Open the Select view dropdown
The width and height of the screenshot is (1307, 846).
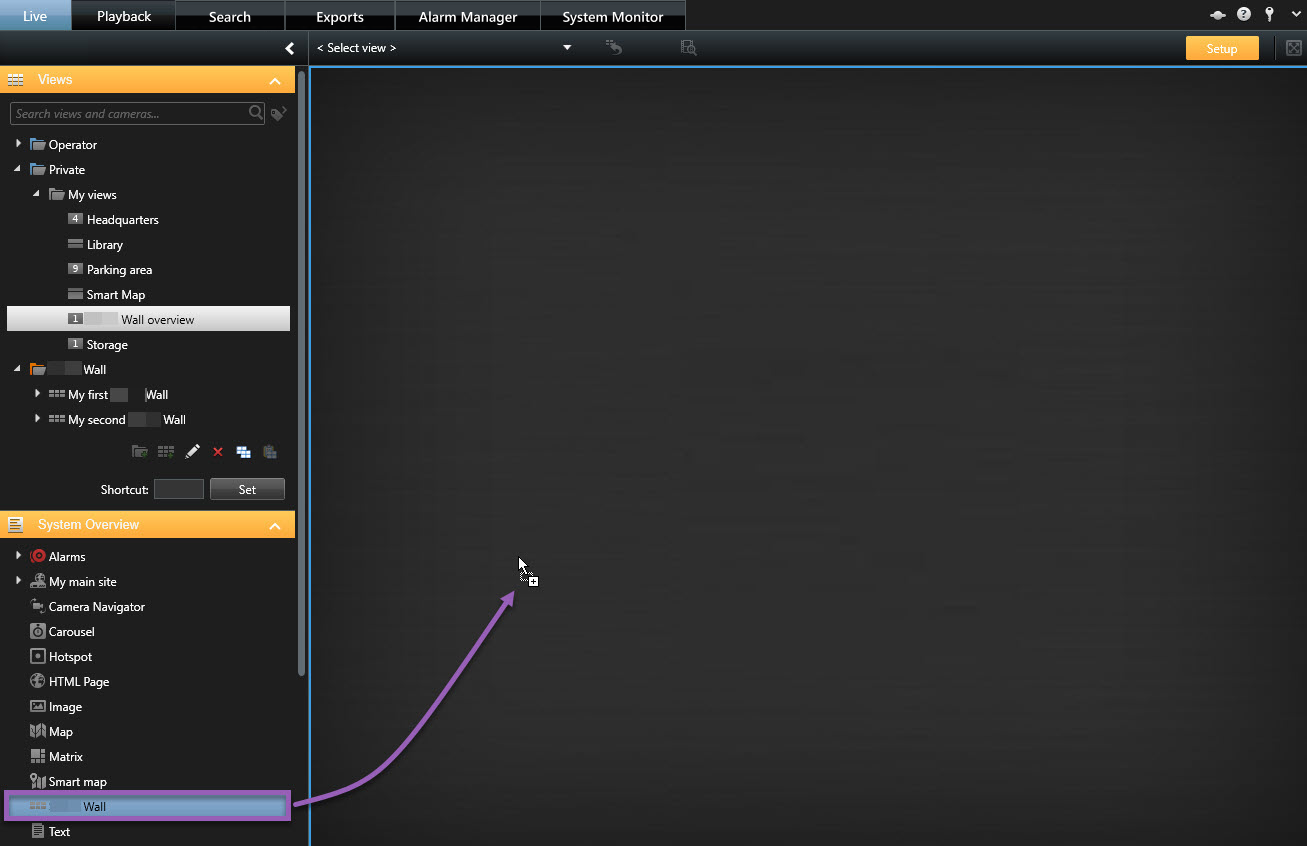click(x=567, y=48)
